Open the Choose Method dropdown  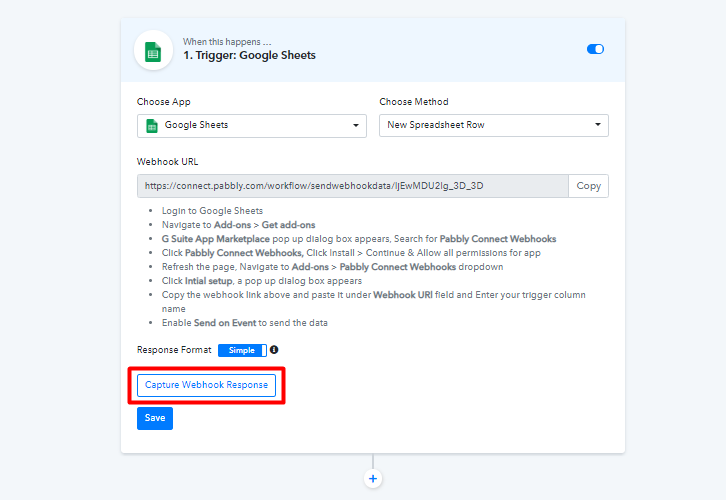click(x=494, y=125)
